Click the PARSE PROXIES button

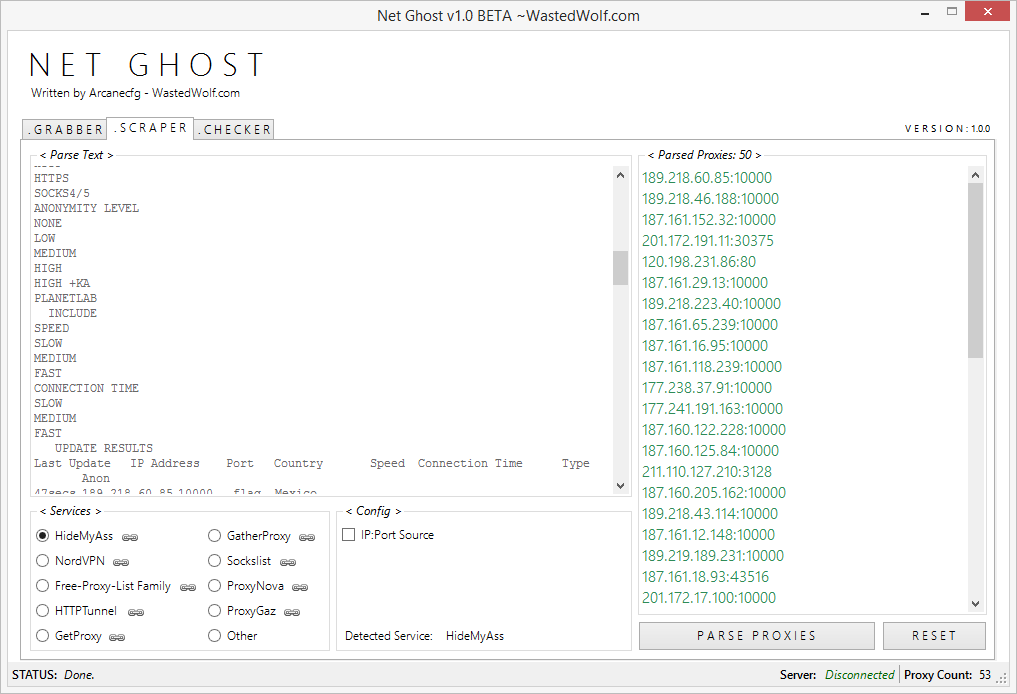tap(756, 636)
